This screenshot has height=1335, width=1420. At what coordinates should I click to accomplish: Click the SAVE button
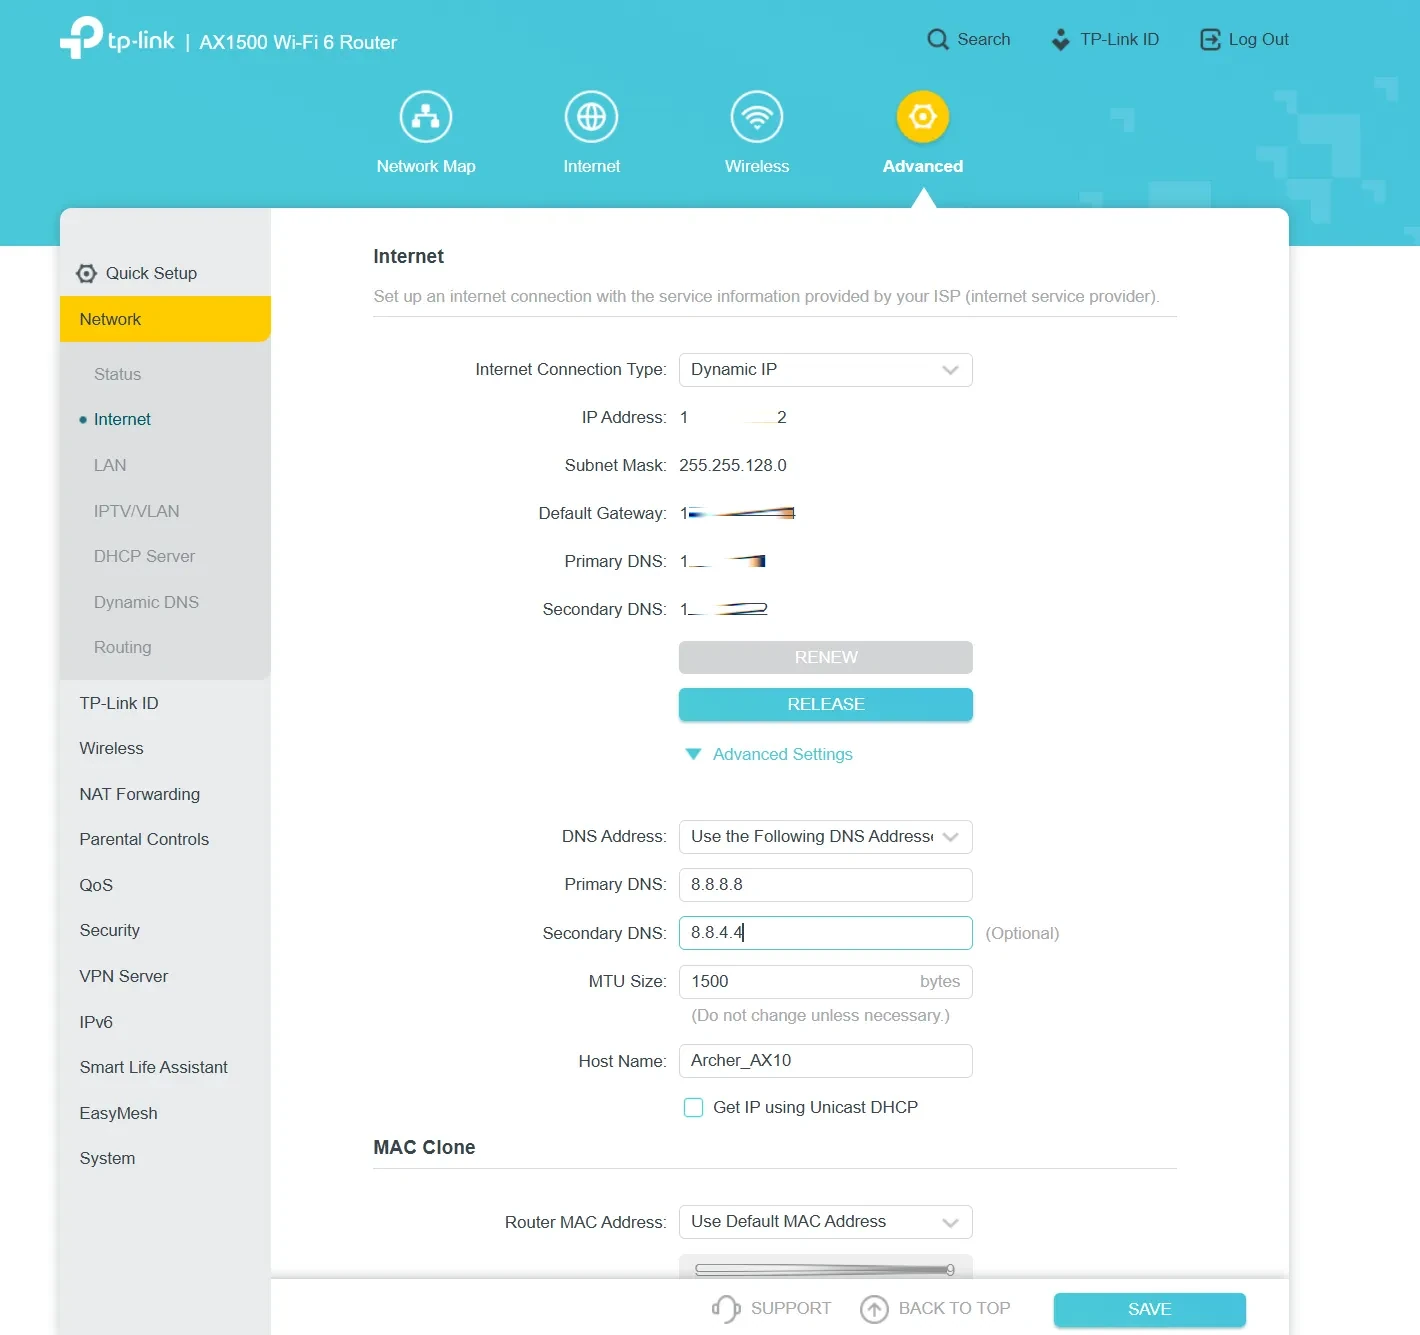[1149, 1310]
